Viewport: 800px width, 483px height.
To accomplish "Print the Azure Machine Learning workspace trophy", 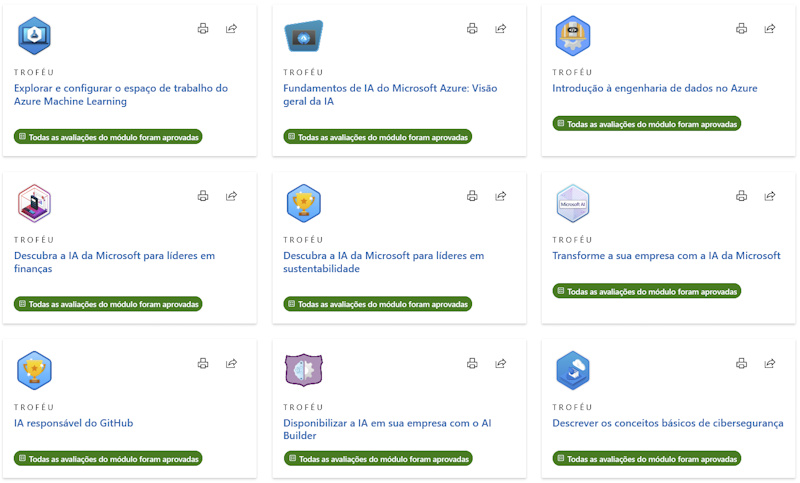I will 203,29.
